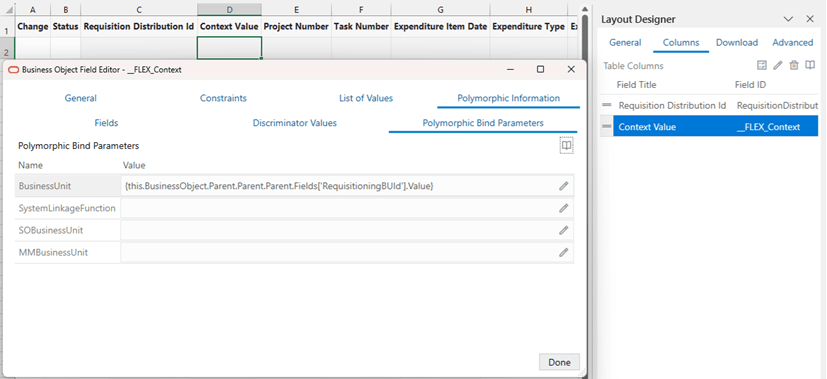This screenshot has height=379, width=827.
Task: Expand the Layout Designer pane options chevron
Action: (788, 19)
